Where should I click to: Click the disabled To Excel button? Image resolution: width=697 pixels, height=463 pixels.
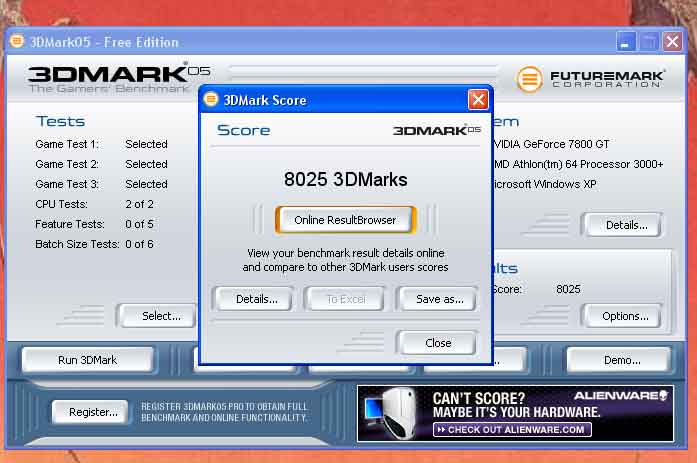pyautogui.click(x=346, y=299)
